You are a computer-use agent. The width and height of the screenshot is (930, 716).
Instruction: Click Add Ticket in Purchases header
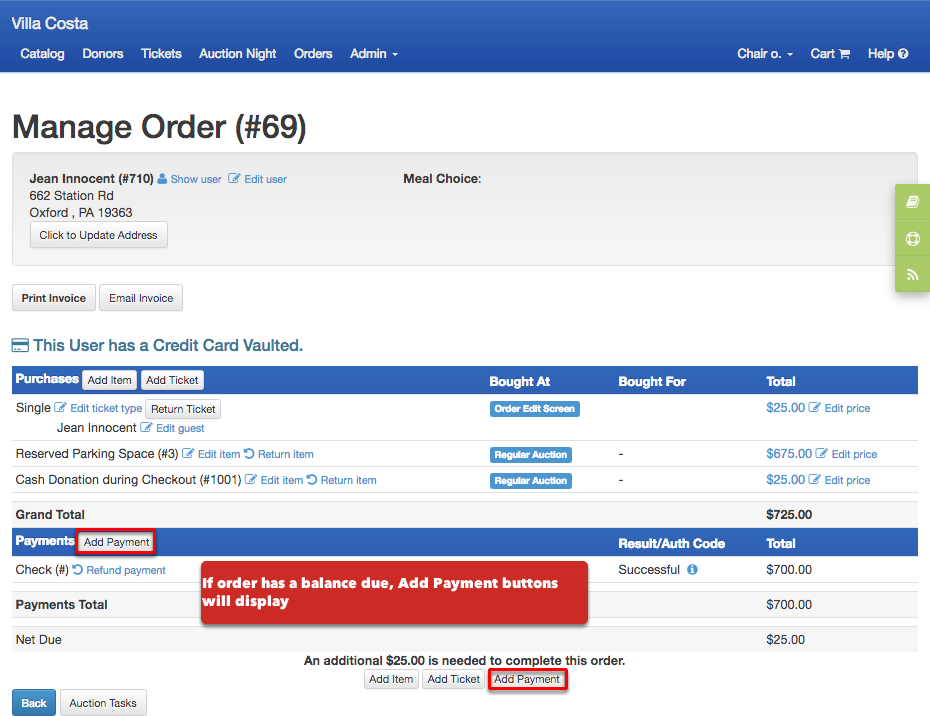click(x=172, y=380)
